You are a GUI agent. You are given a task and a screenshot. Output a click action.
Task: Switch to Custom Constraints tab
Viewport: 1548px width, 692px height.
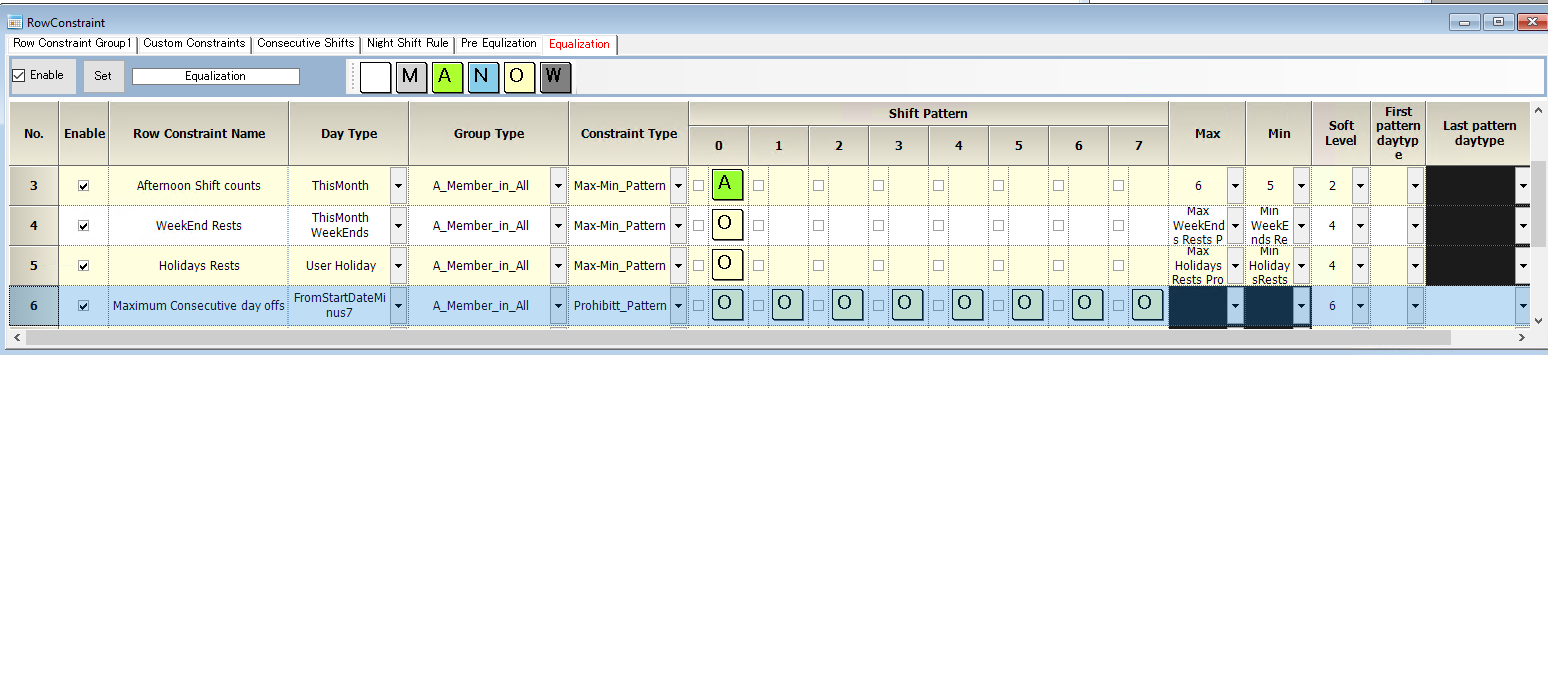[x=194, y=44]
